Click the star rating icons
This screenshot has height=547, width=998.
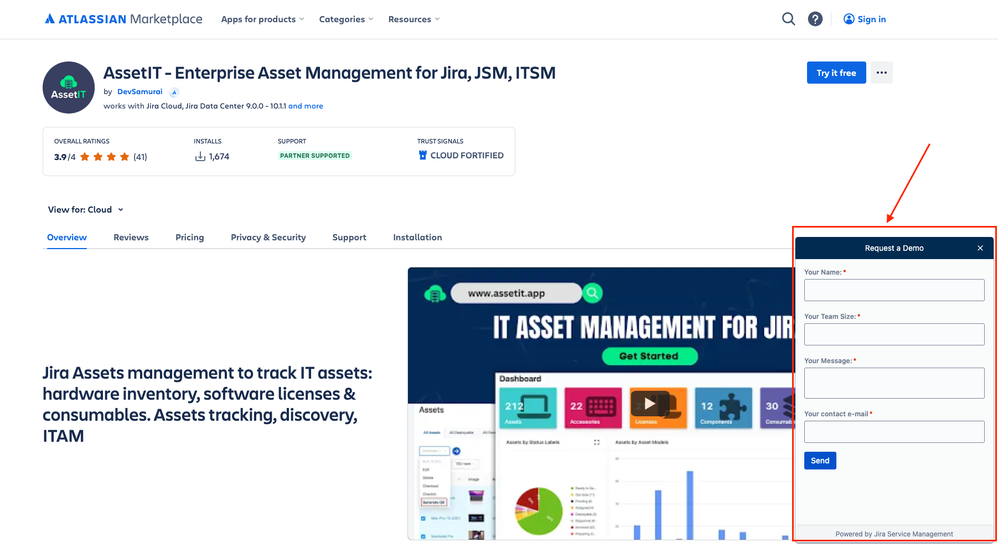[x=104, y=157]
